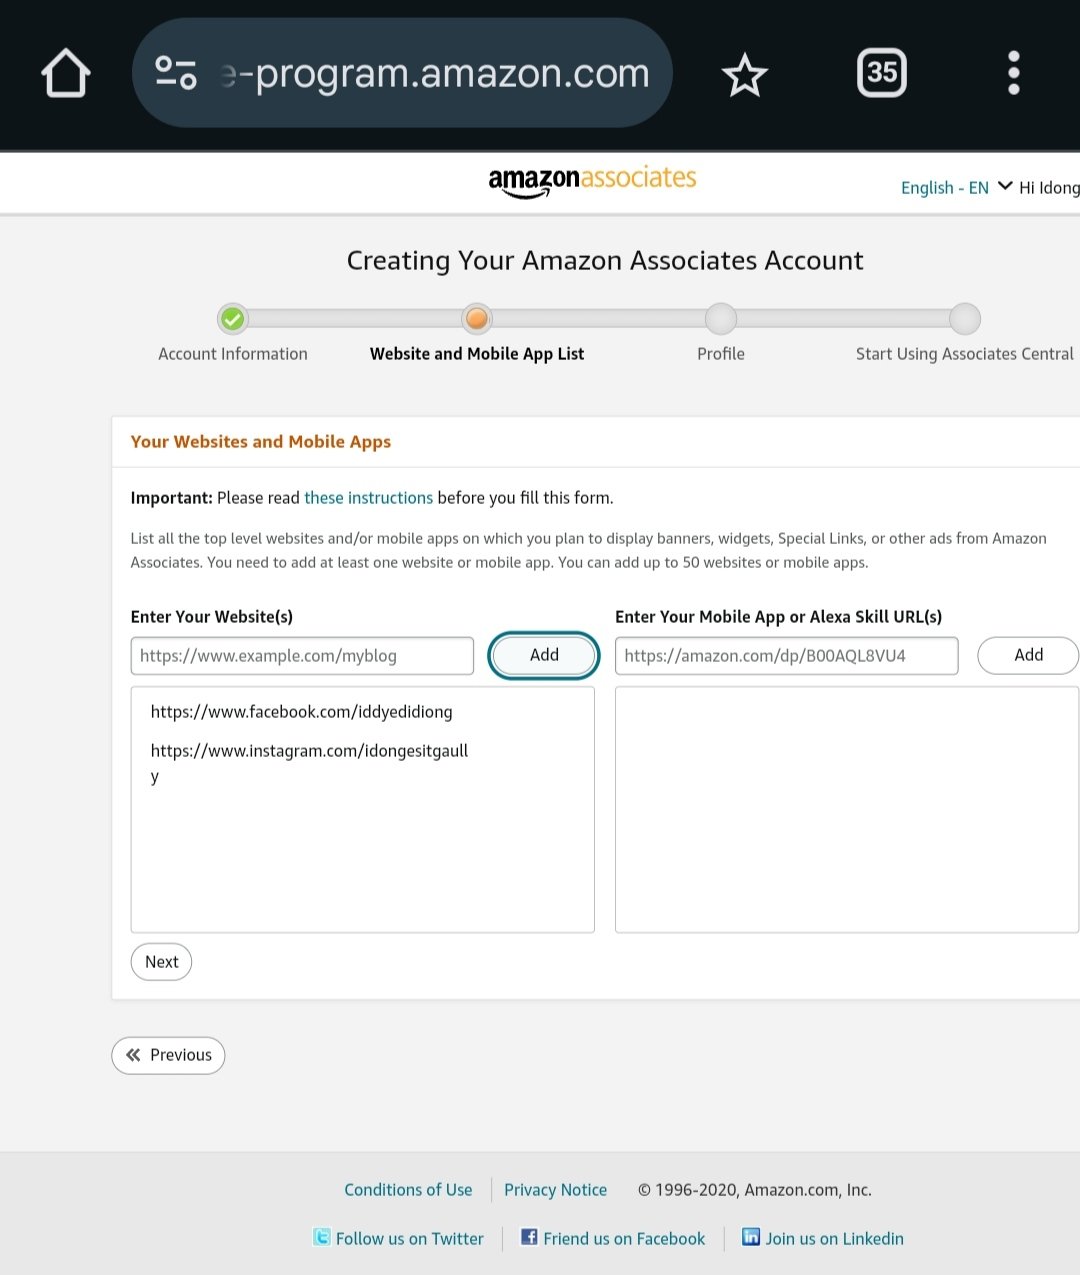Click Add next to mobile app field

click(x=1028, y=656)
